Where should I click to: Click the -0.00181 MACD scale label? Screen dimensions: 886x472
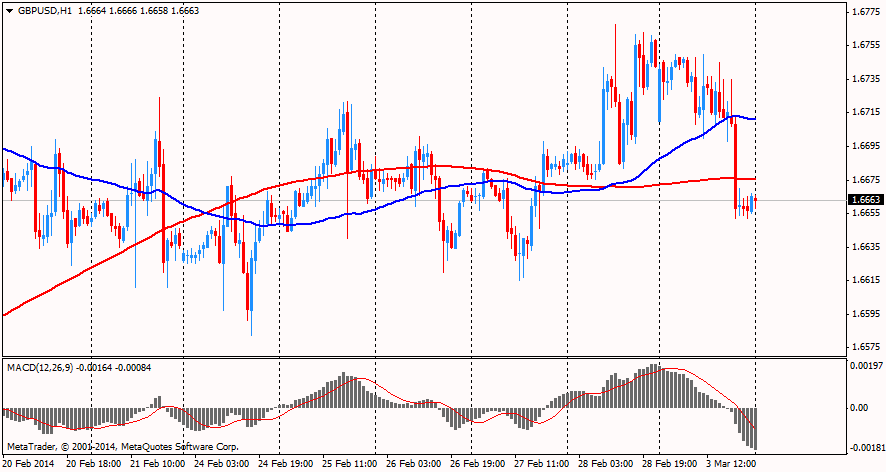coord(866,447)
